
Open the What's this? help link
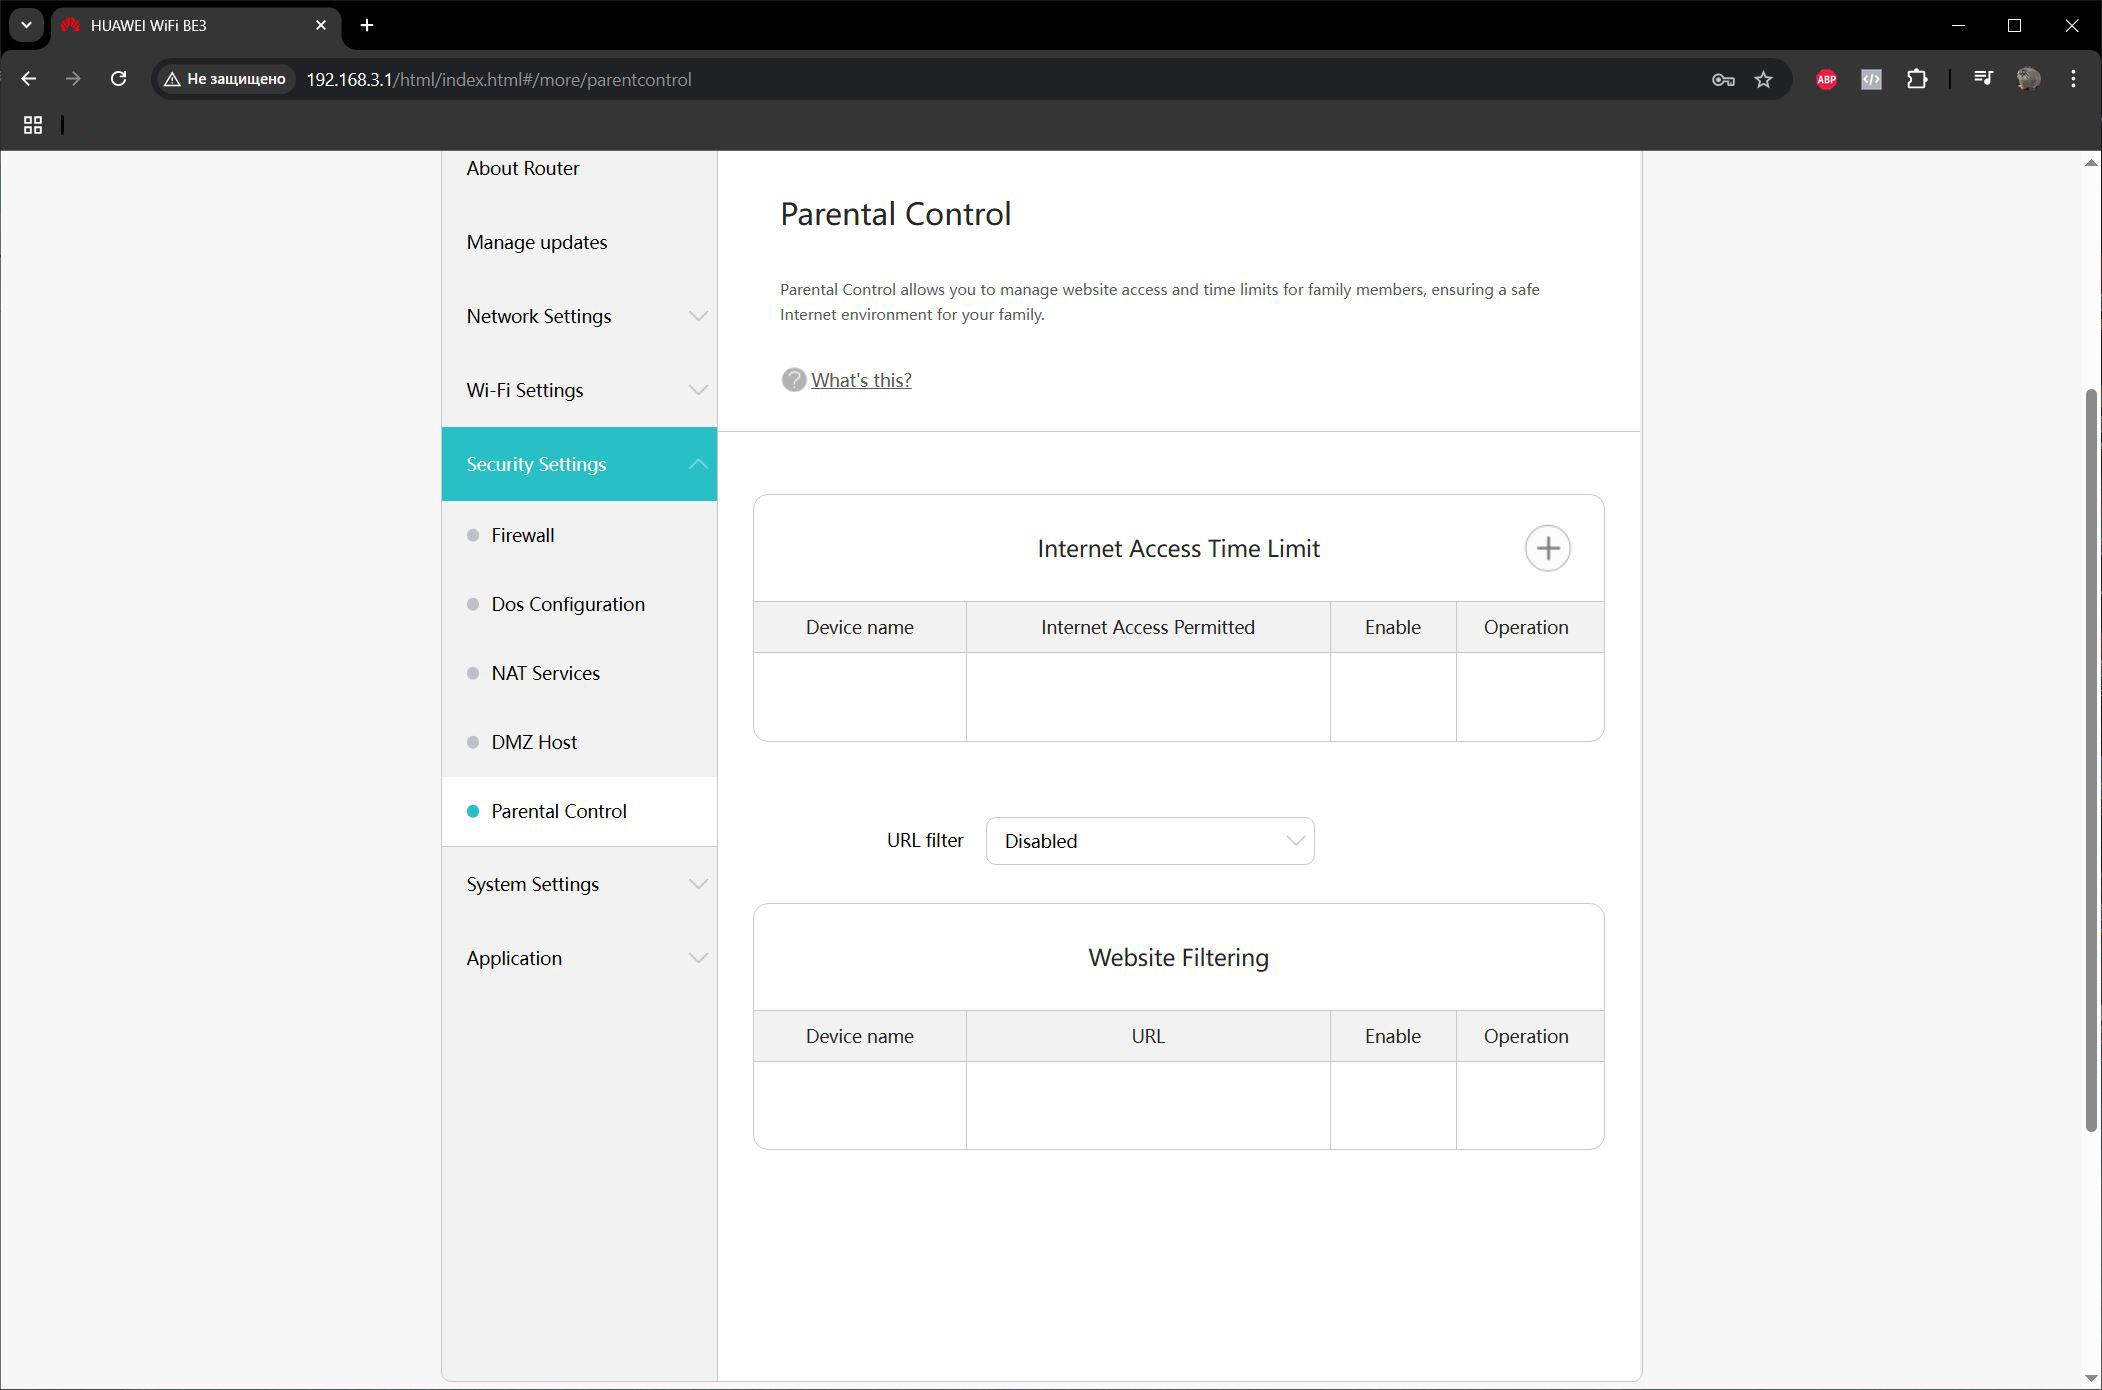coord(861,380)
